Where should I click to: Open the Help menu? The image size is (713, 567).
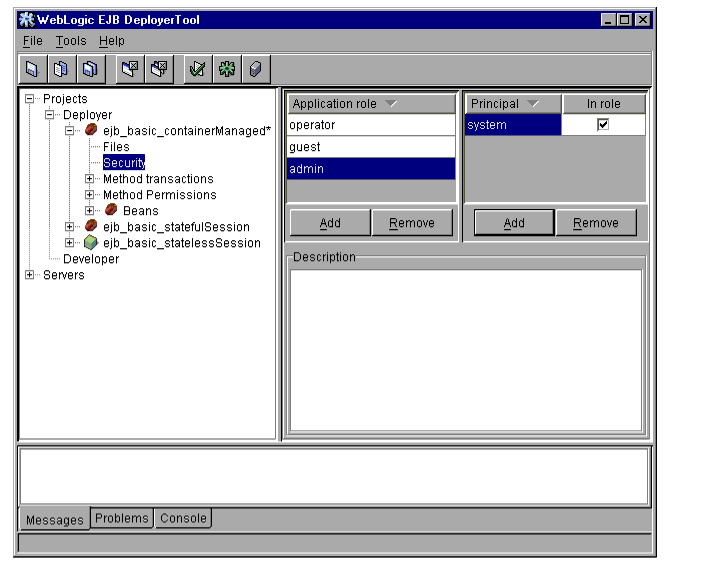coord(112,41)
